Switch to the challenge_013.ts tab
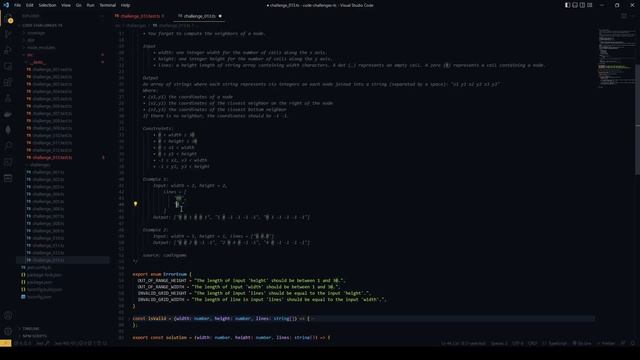 pyautogui.click(x=199, y=16)
